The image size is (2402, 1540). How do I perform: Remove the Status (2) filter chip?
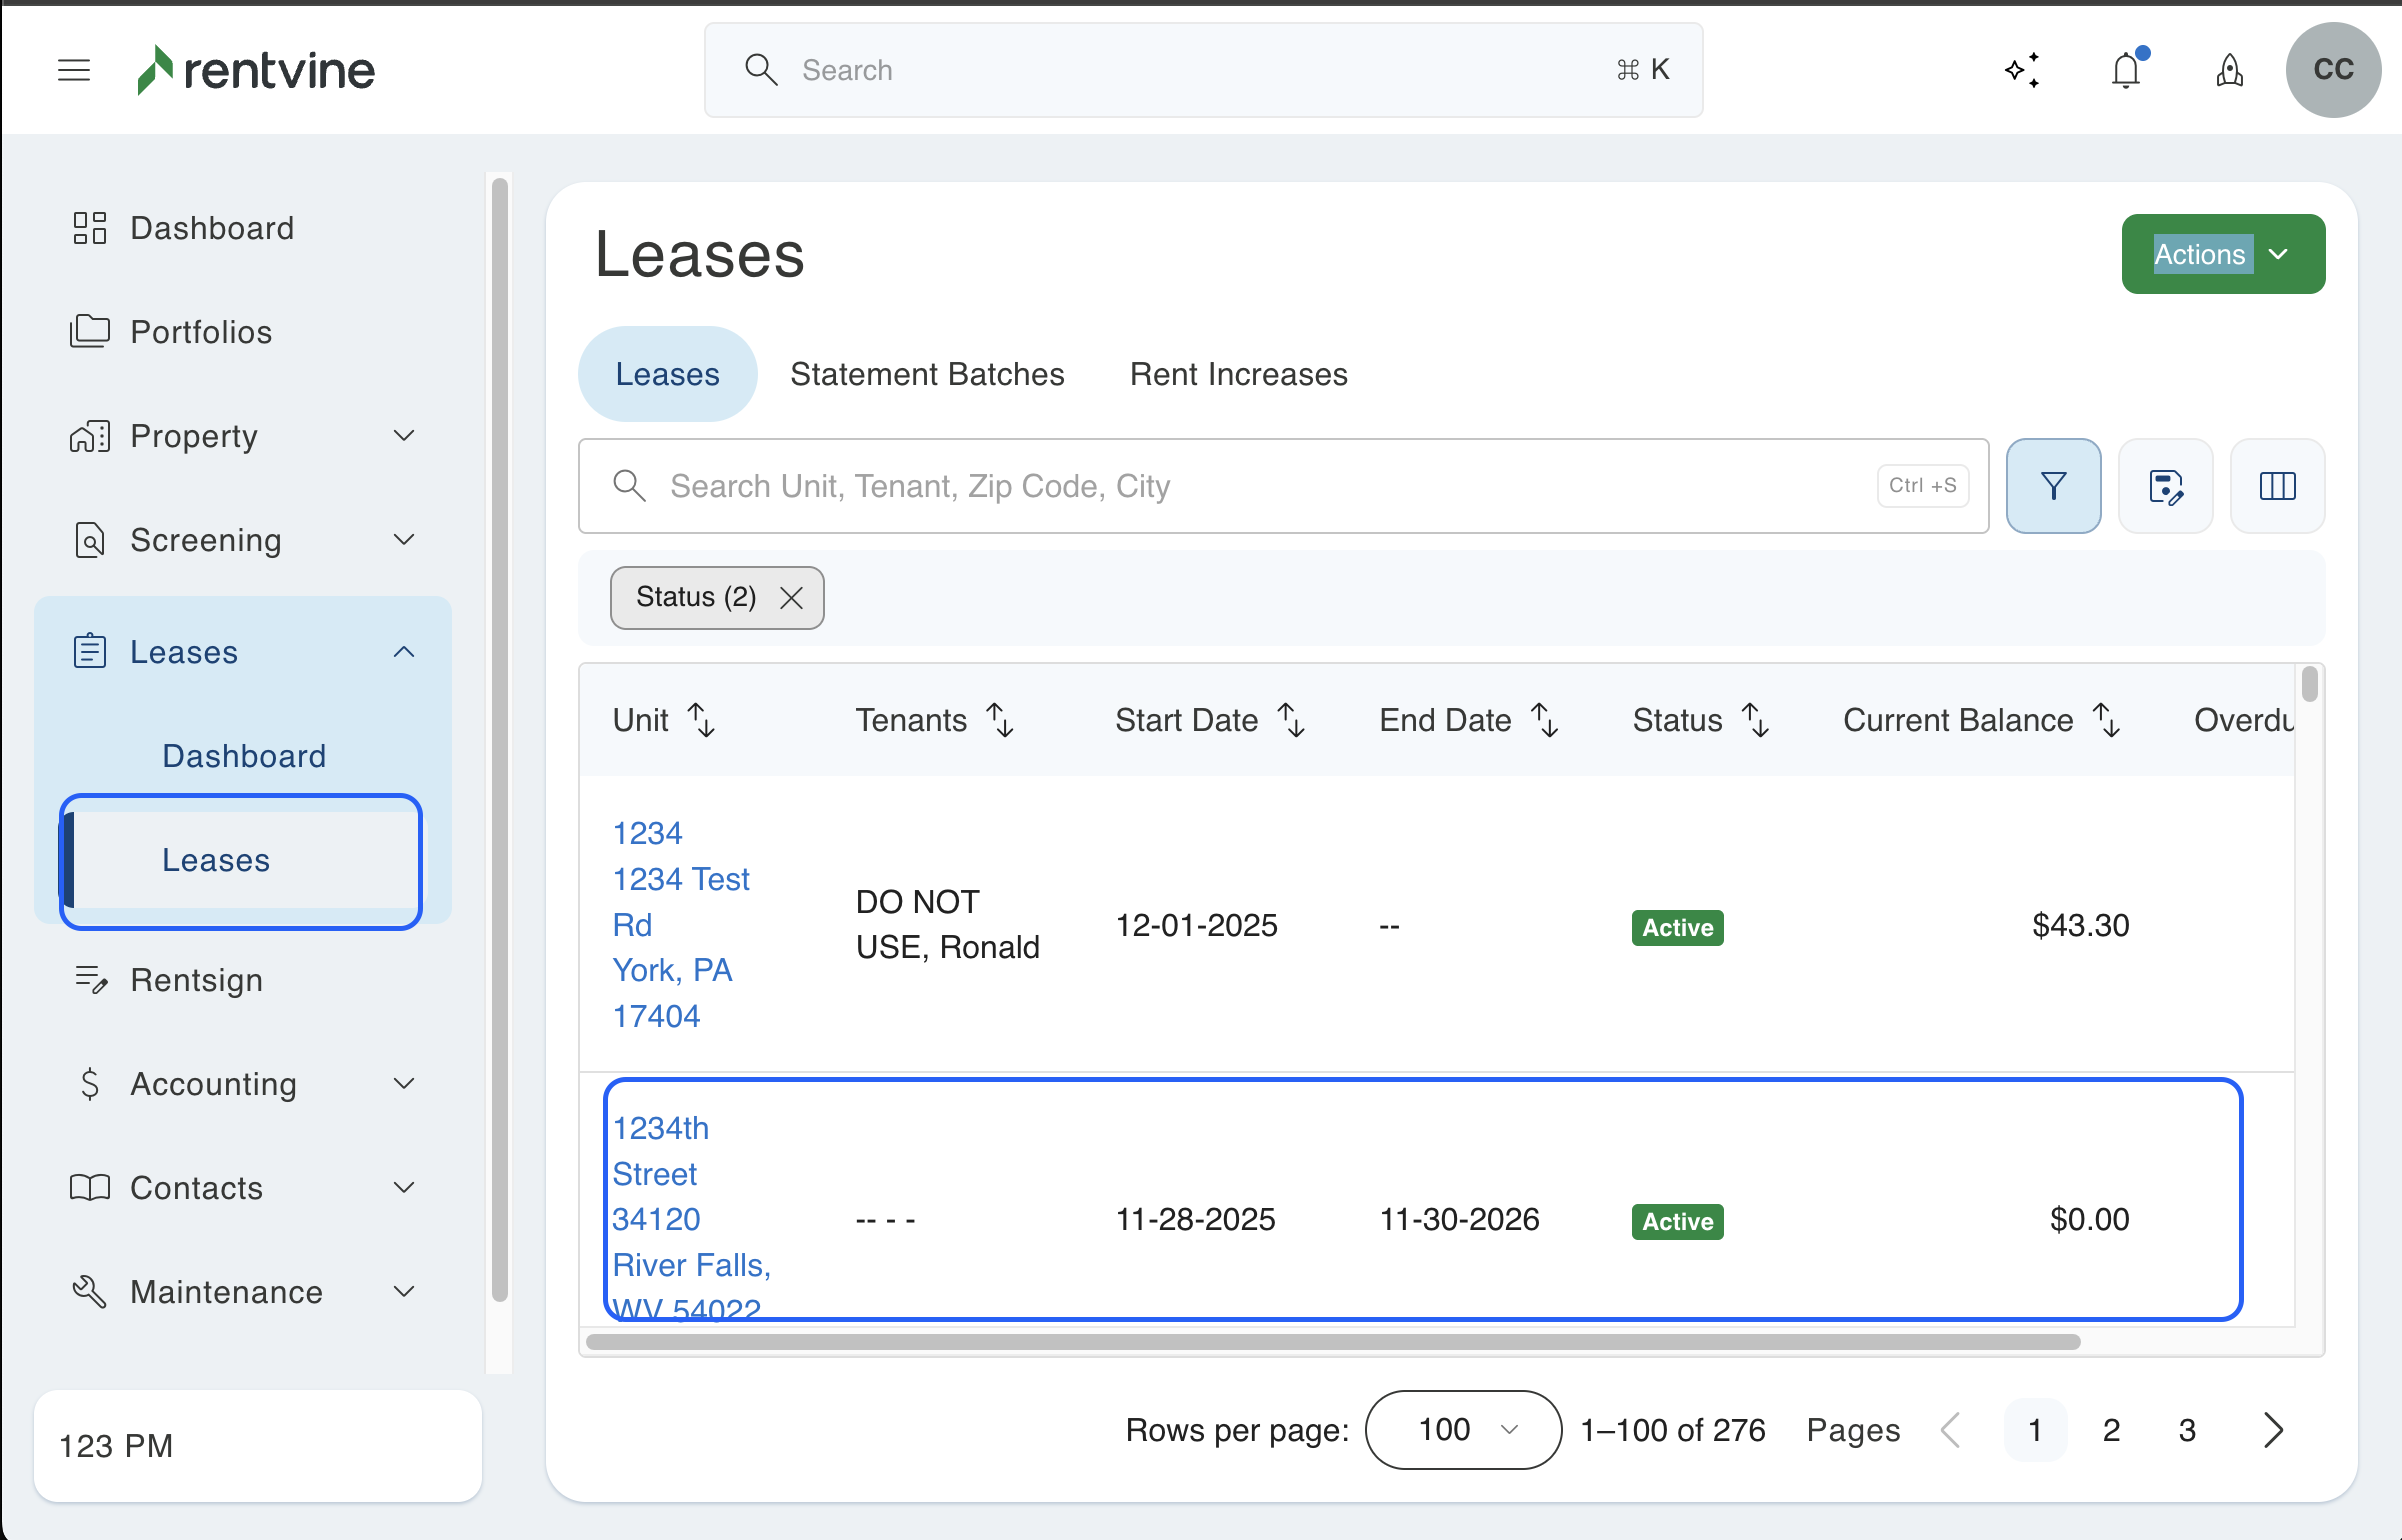tap(791, 598)
